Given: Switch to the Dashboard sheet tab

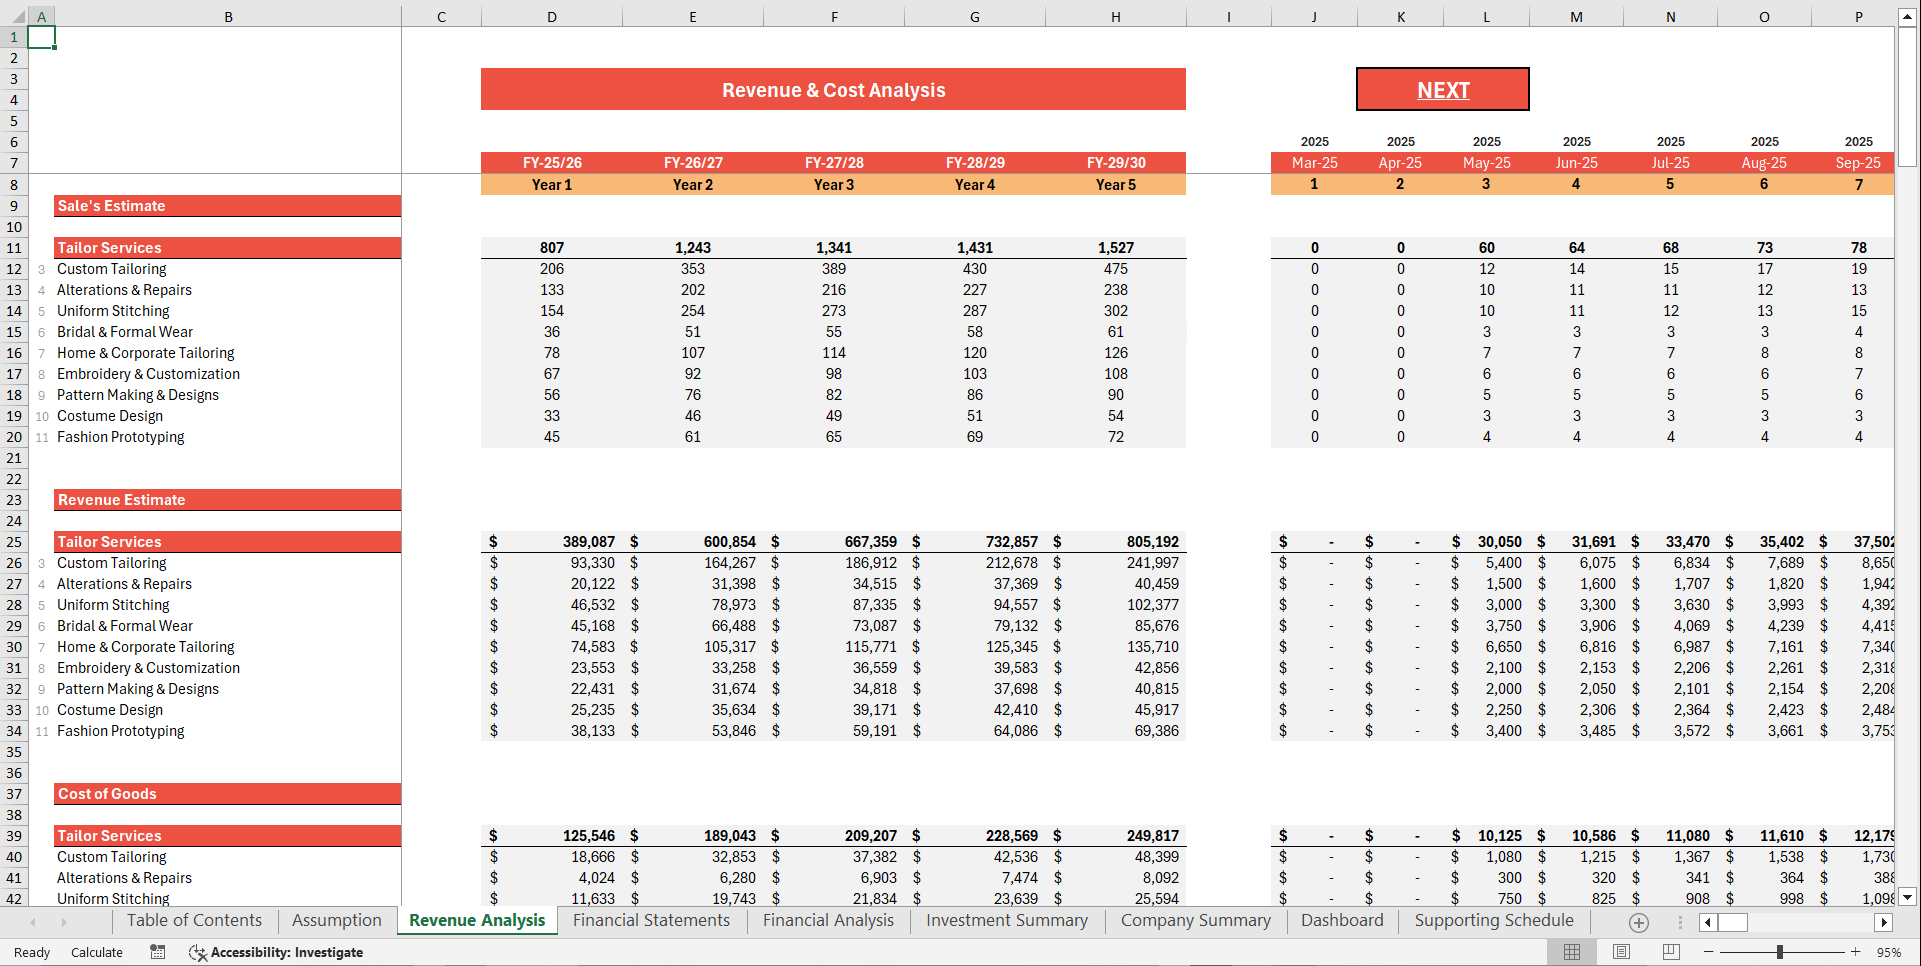Looking at the screenshot, I should (1342, 920).
